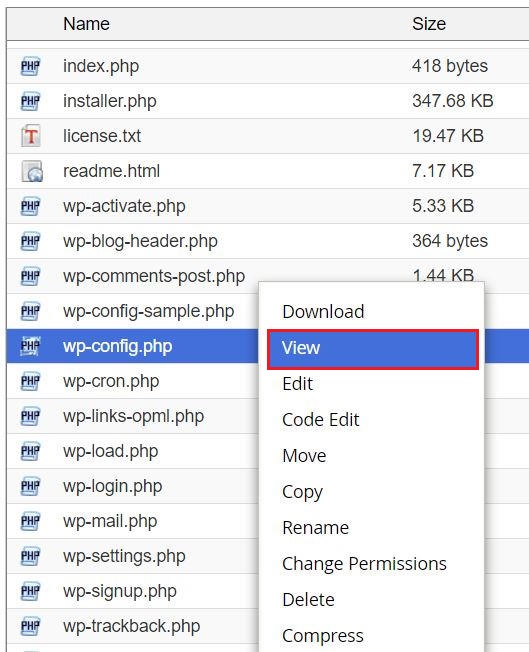The width and height of the screenshot is (529, 652).
Task: Select the wp-cron.php file name
Action: (x=111, y=381)
